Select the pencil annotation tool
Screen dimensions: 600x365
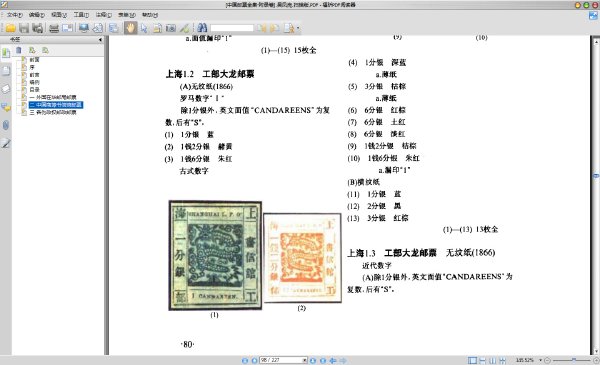(x=184, y=28)
